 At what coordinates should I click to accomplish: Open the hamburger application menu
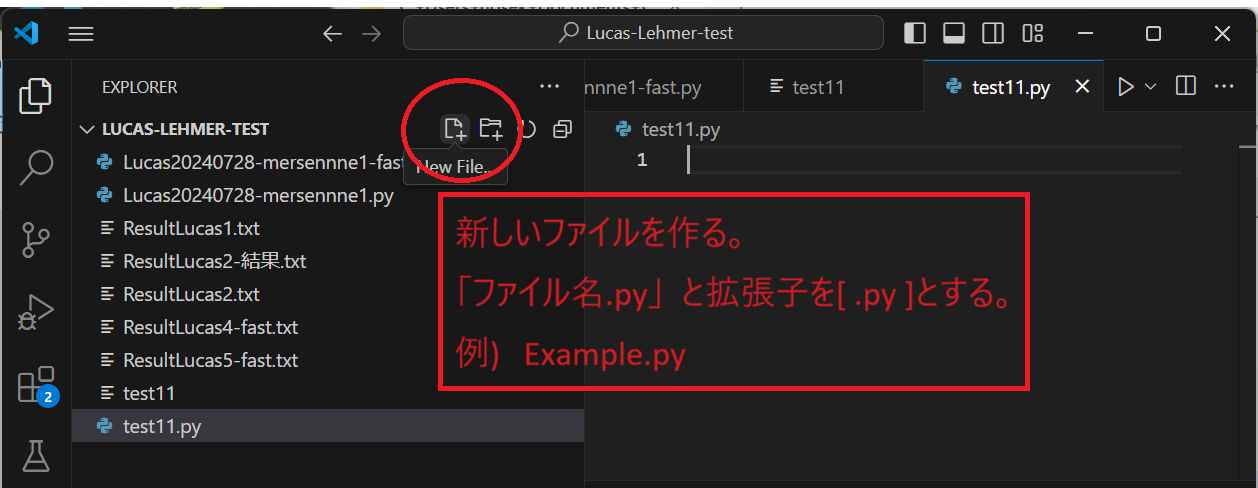(x=80, y=33)
